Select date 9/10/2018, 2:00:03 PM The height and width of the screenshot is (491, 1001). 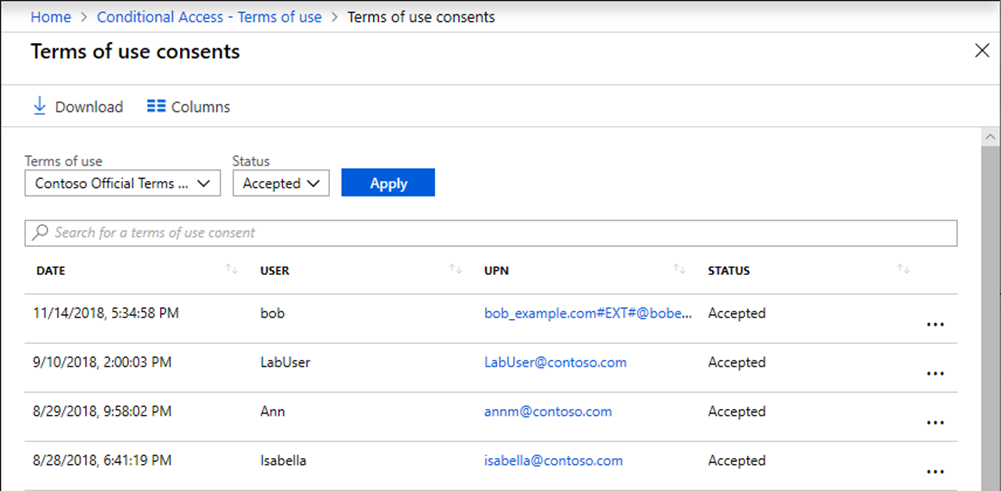coord(102,363)
